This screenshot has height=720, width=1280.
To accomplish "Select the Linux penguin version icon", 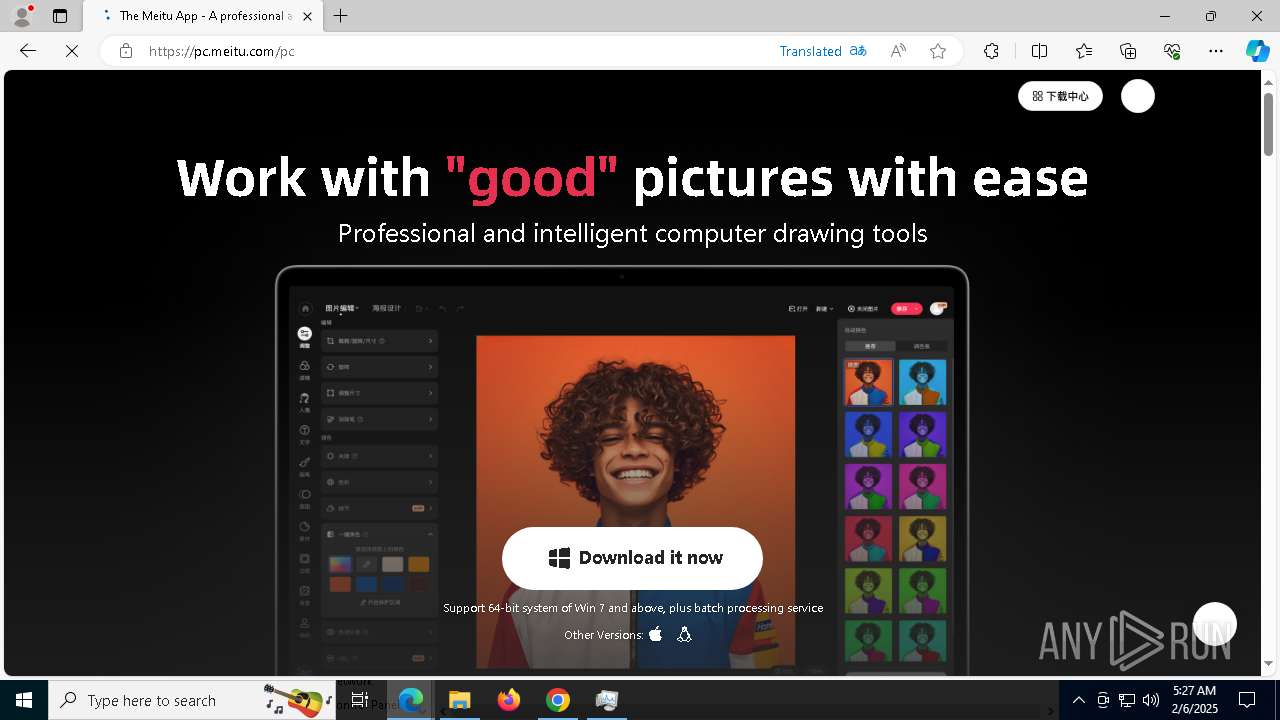I will [x=684, y=634].
